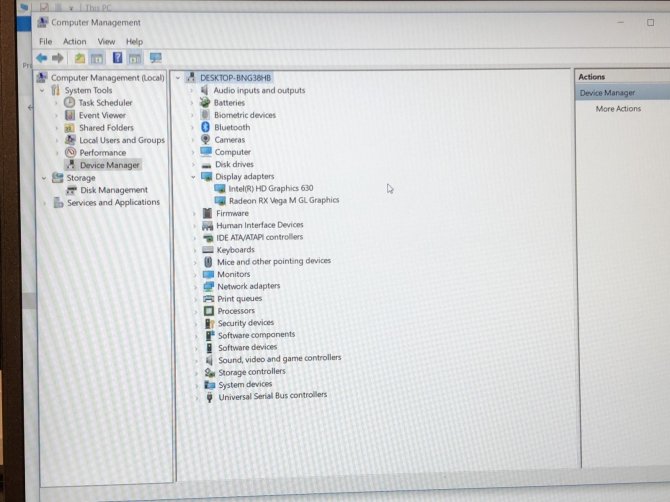This screenshot has width=670, height=502.
Task: Collapse the Storage tree node
Action: pyautogui.click(x=44, y=178)
